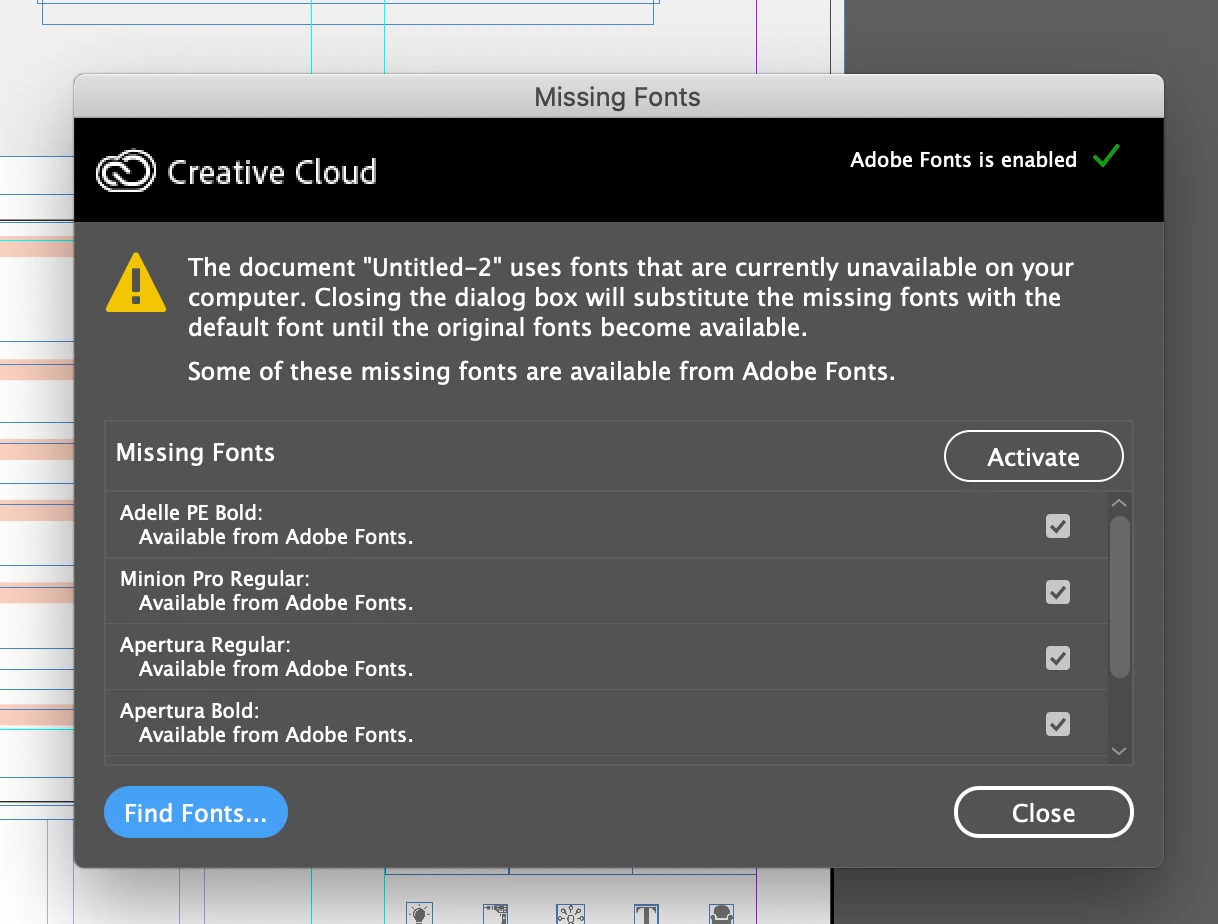Select the Adelle PE Bold font row
Screen dimensions: 1218x924
[606, 525]
